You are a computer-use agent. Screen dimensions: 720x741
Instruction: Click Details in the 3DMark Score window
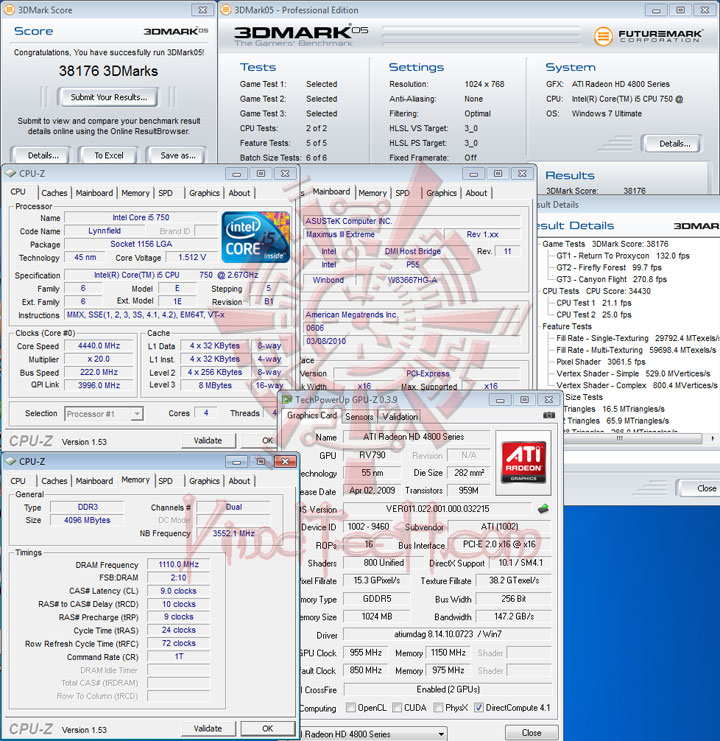pyautogui.click(x=43, y=155)
